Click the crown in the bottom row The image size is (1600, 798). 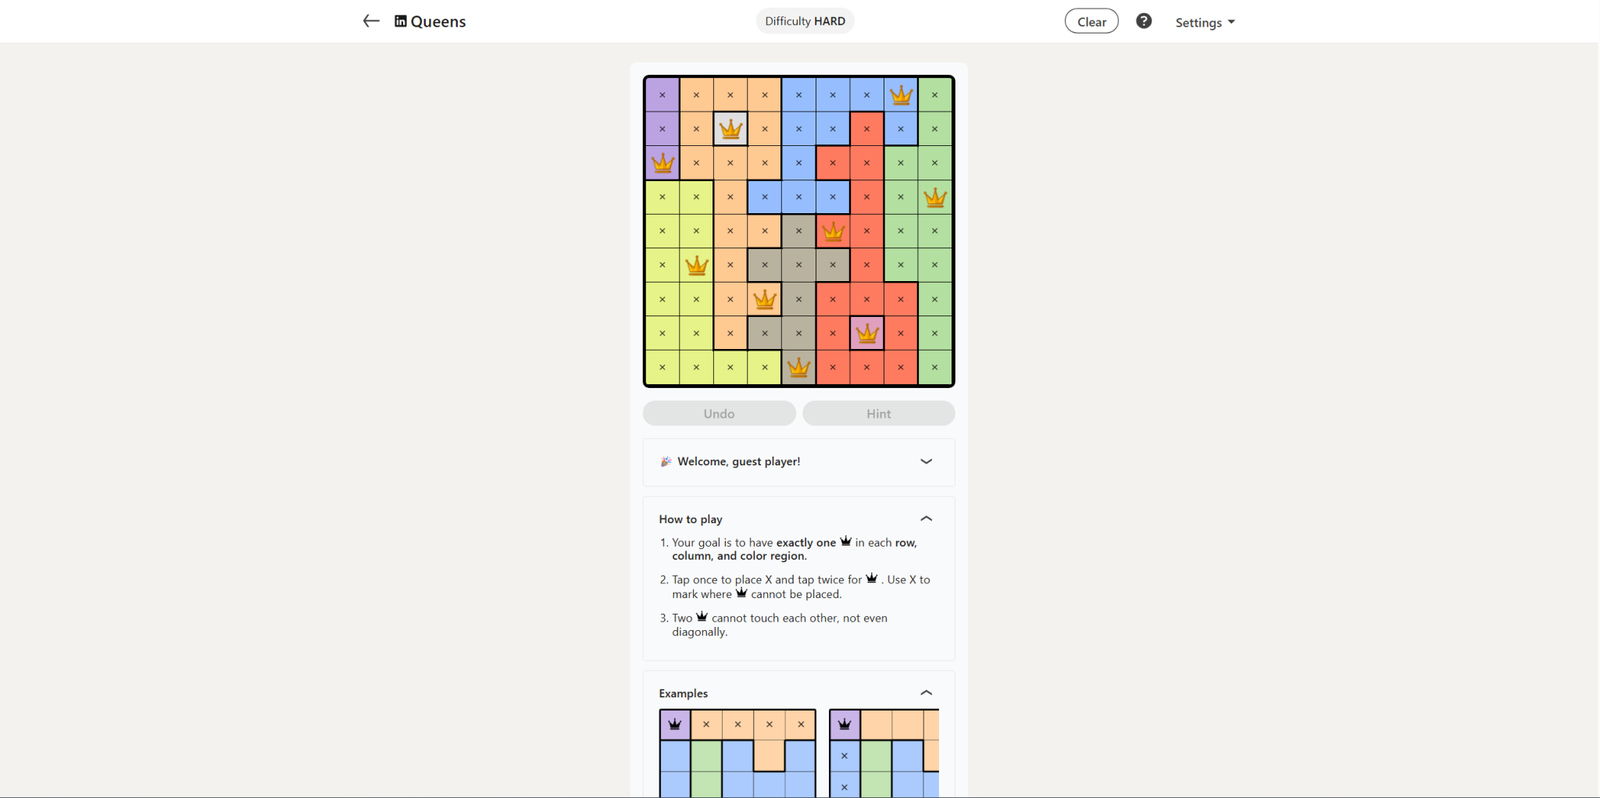click(x=798, y=367)
